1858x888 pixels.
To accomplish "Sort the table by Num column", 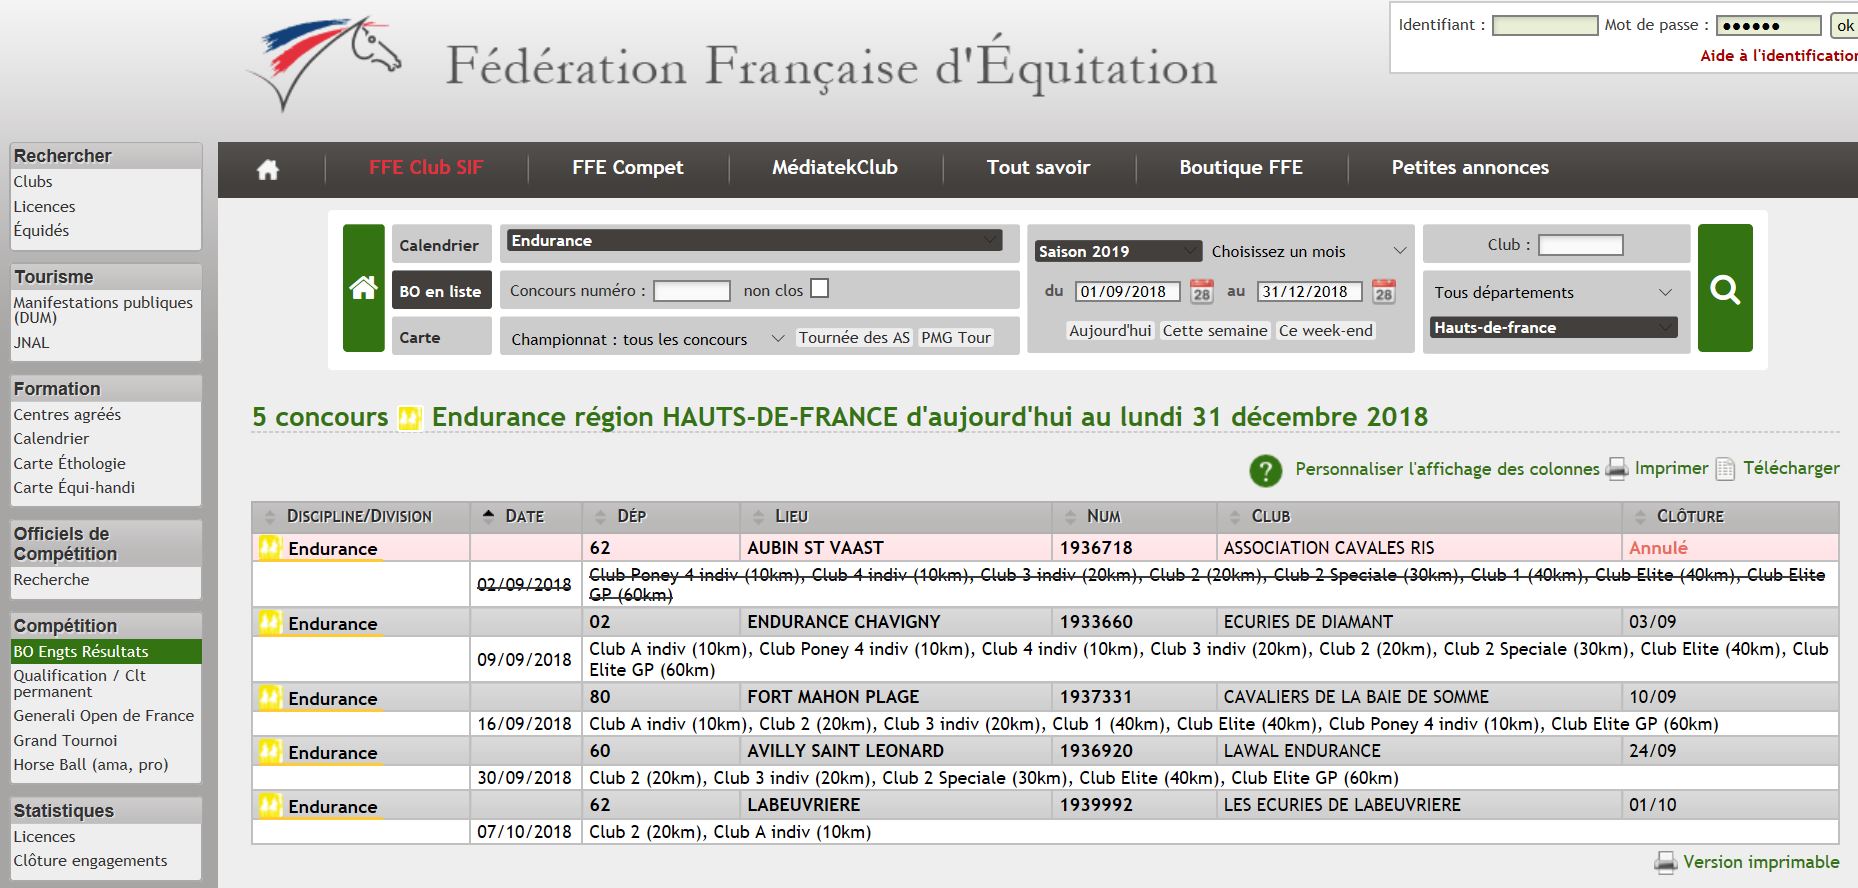I will pyautogui.click(x=1134, y=516).
